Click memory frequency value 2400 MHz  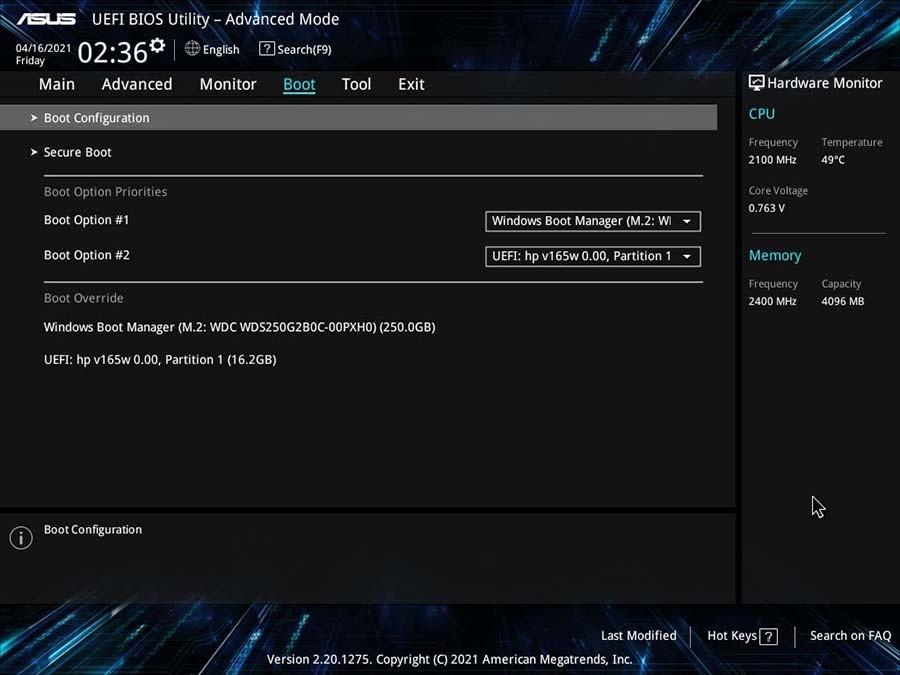pyautogui.click(x=773, y=301)
